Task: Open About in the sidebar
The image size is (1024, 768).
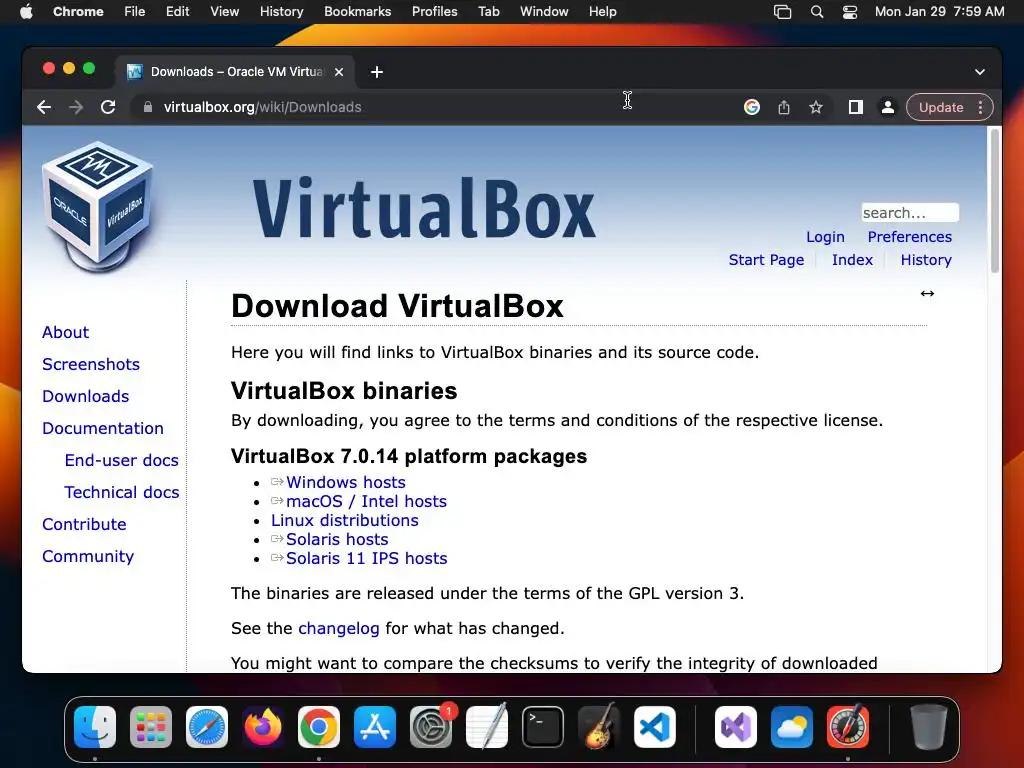Action: coord(65,332)
